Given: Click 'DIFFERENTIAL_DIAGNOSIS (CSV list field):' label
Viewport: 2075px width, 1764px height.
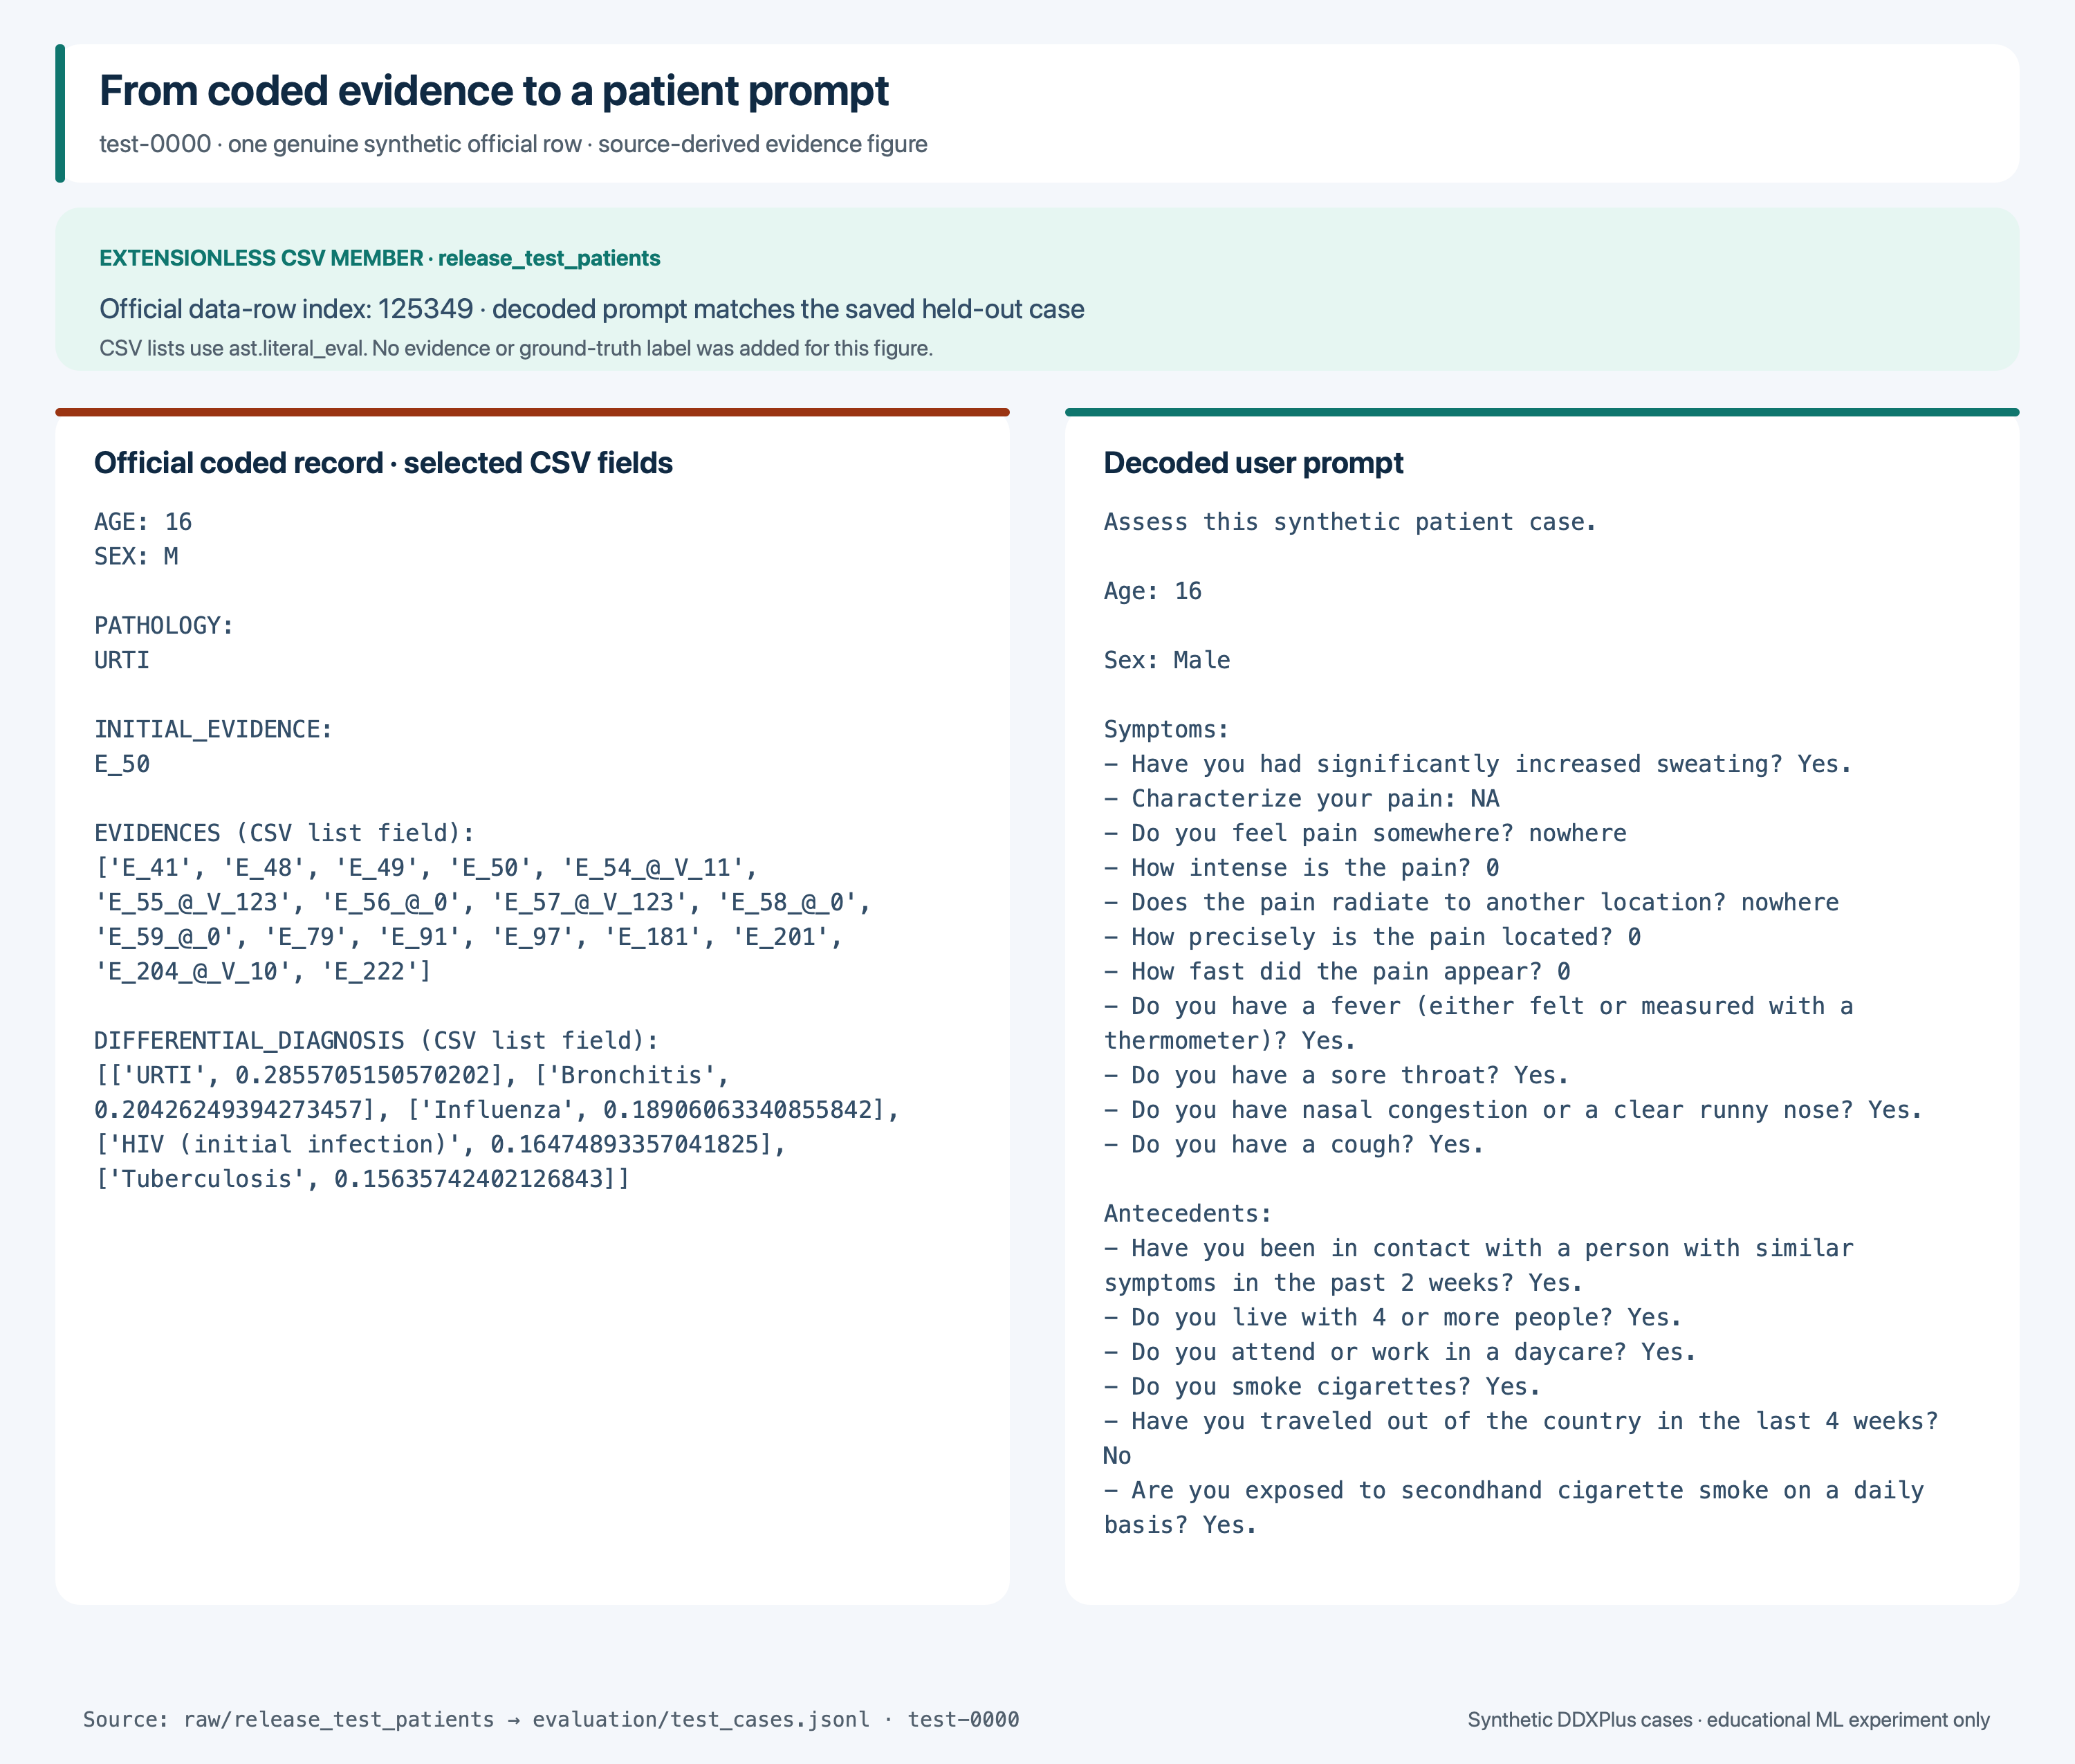Looking at the screenshot, I should tap(377, 1041).
